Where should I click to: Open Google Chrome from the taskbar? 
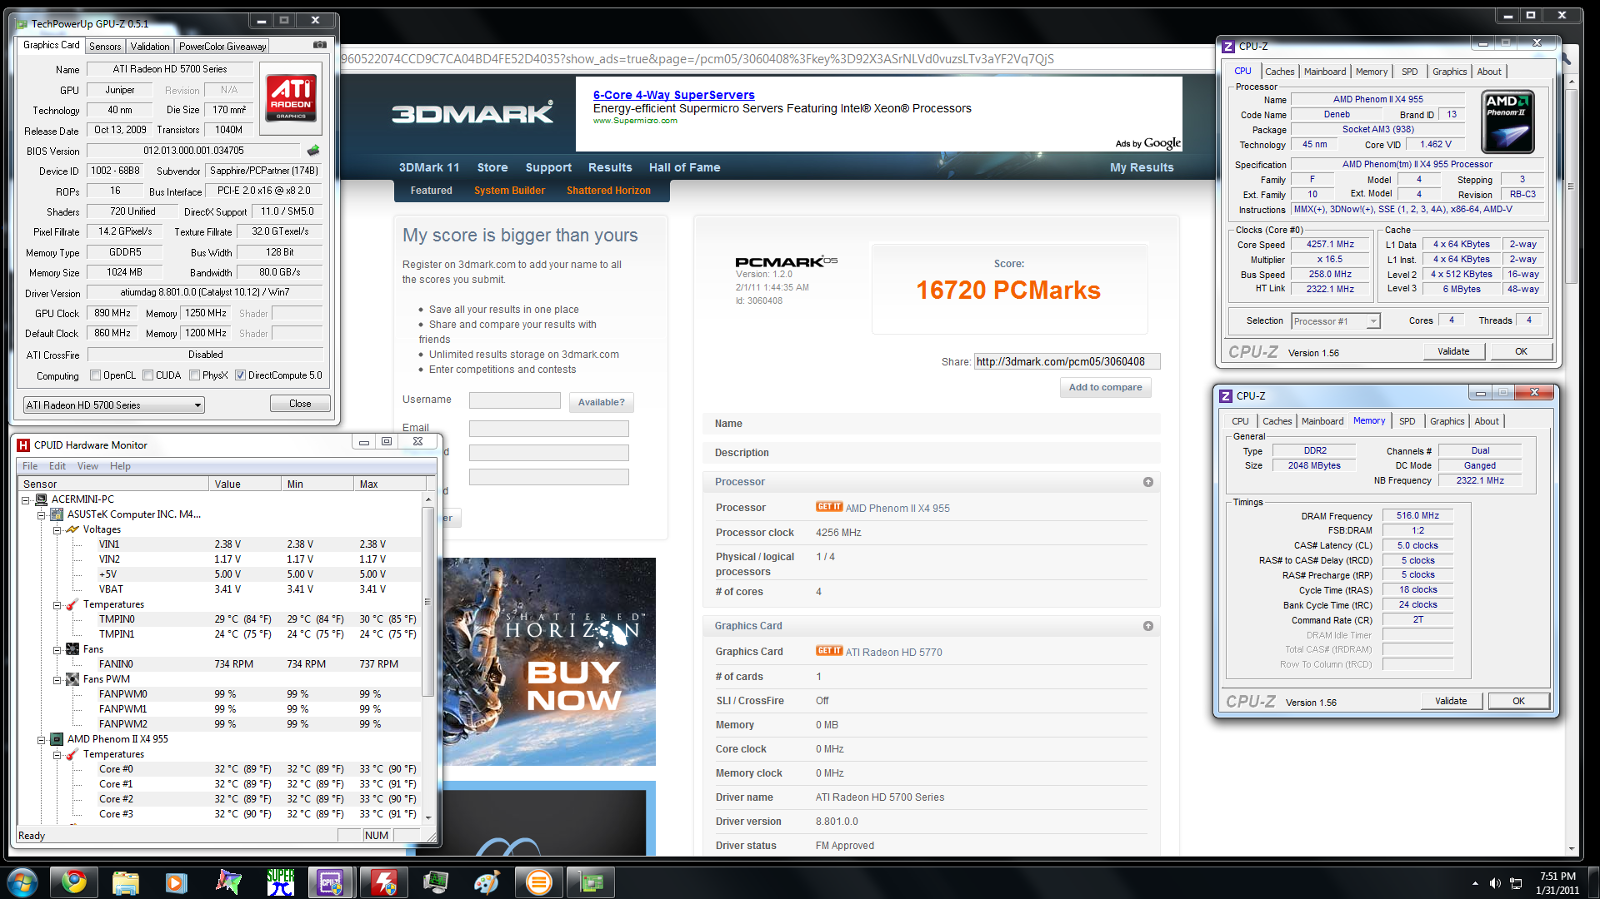pos(74,882)
